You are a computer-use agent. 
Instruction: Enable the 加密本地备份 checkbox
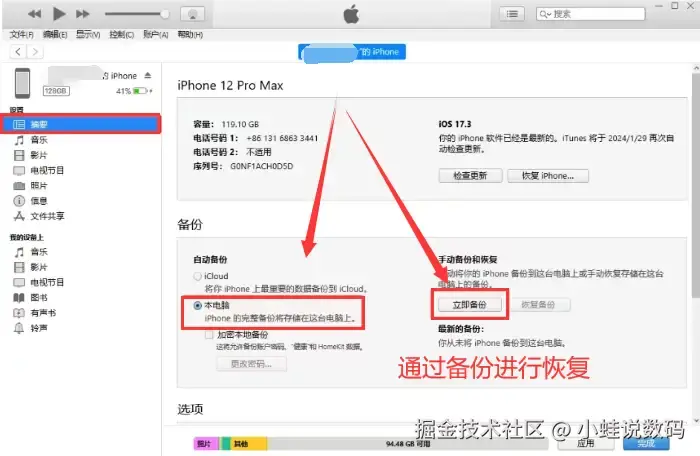pyautogui.click(x=209, y=335)
